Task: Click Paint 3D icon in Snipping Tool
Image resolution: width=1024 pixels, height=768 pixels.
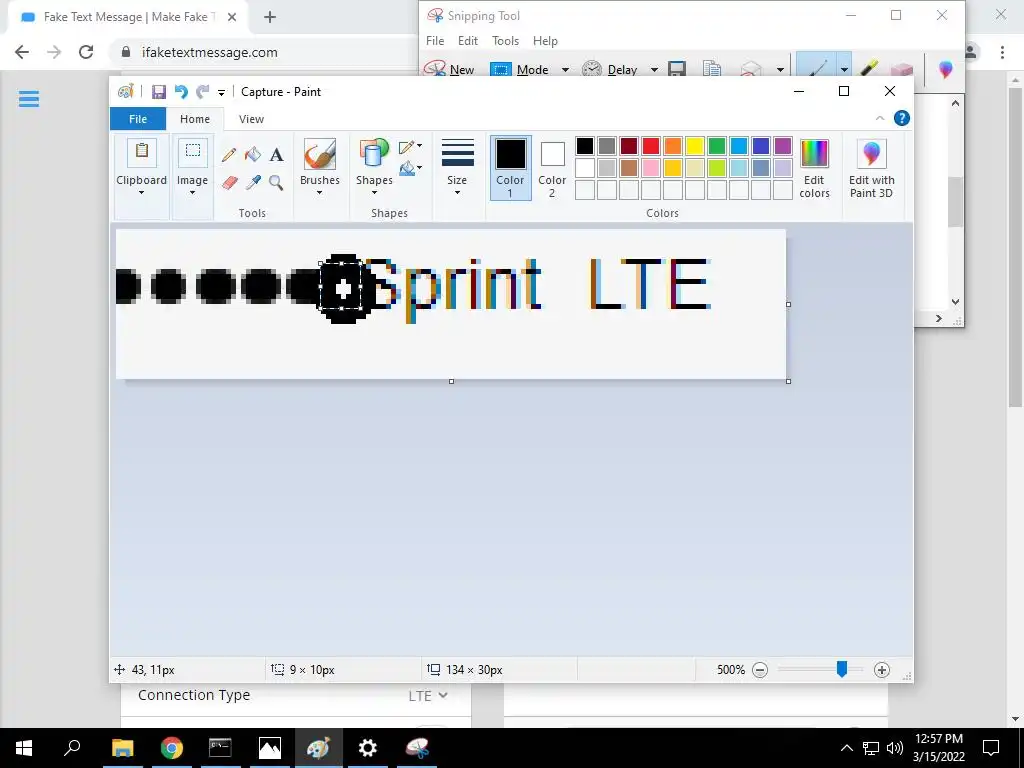Action: coord(945,68)
